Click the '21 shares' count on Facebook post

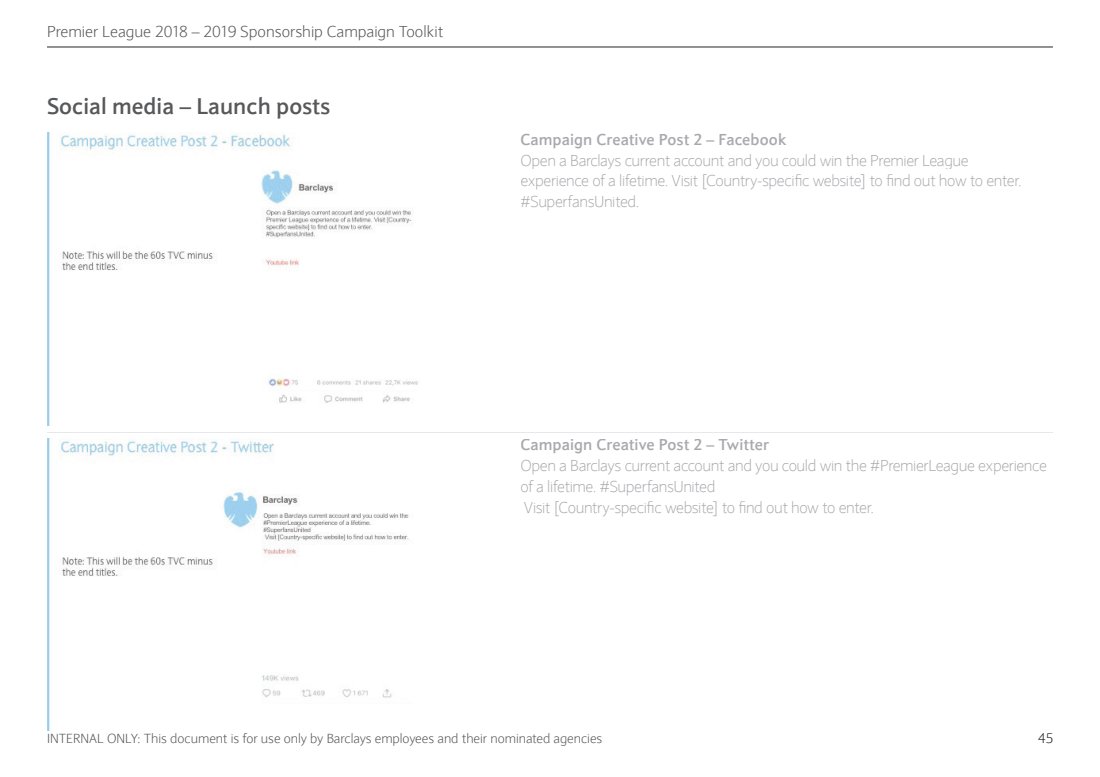coord(368,382)
